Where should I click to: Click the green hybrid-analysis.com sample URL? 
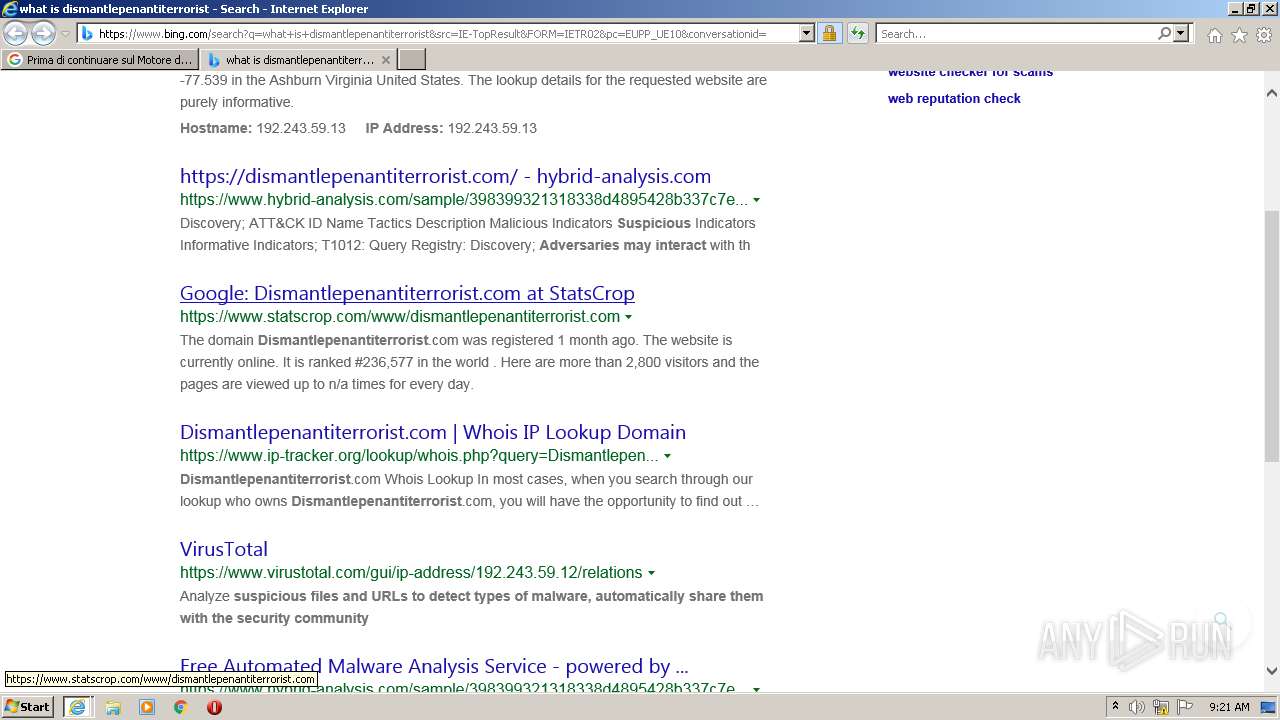pyautogui.click(x=464, y=200)
